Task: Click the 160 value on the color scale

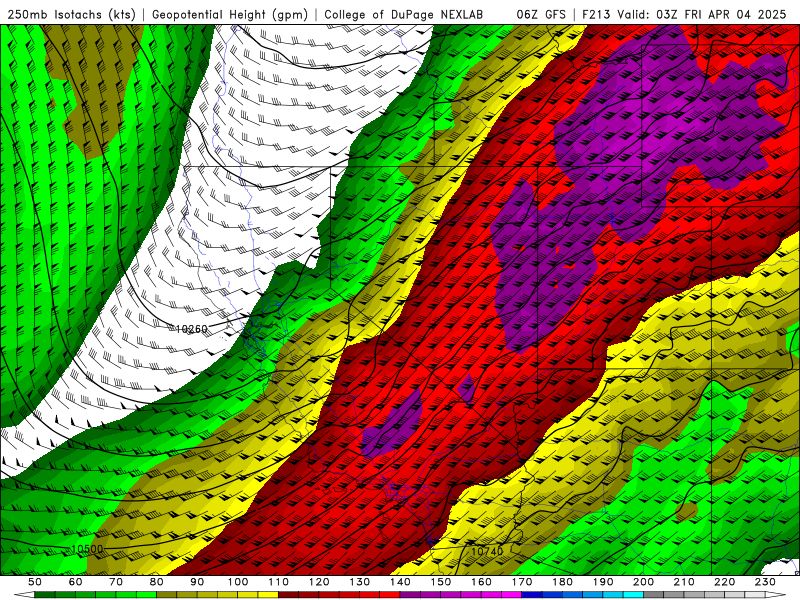Action: pos(481,582)
